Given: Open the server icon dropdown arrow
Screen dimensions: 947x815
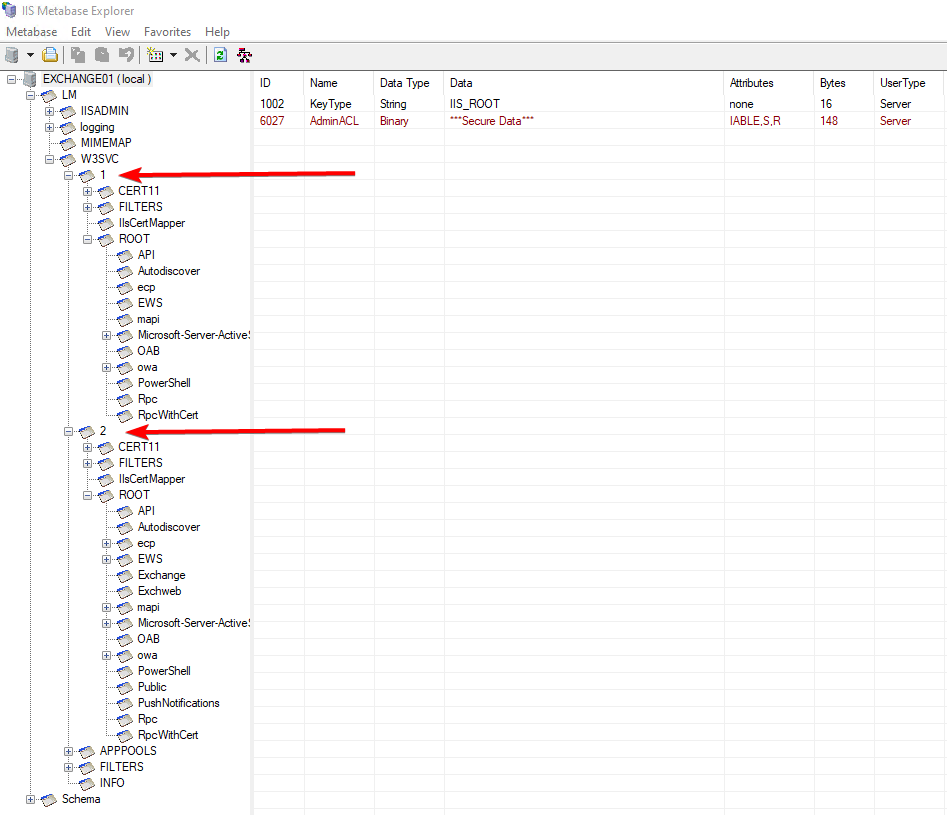Looking at the screenshot, I should [30, 55].
